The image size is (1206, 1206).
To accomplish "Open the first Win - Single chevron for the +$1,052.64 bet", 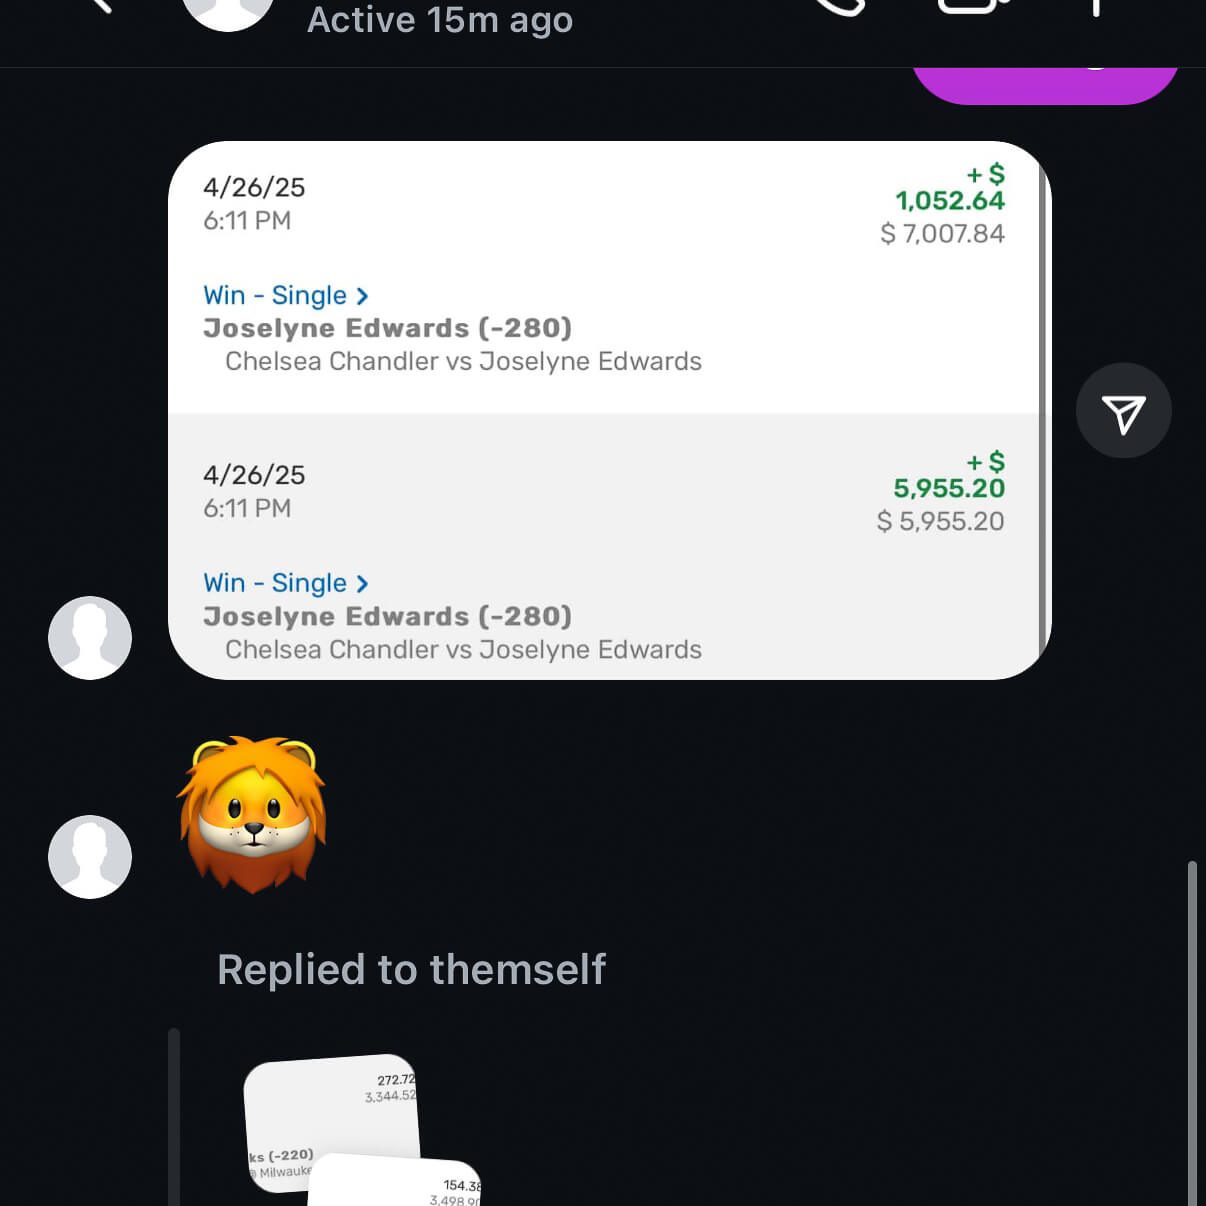I will pyautogui.click(x=362, y=296).
